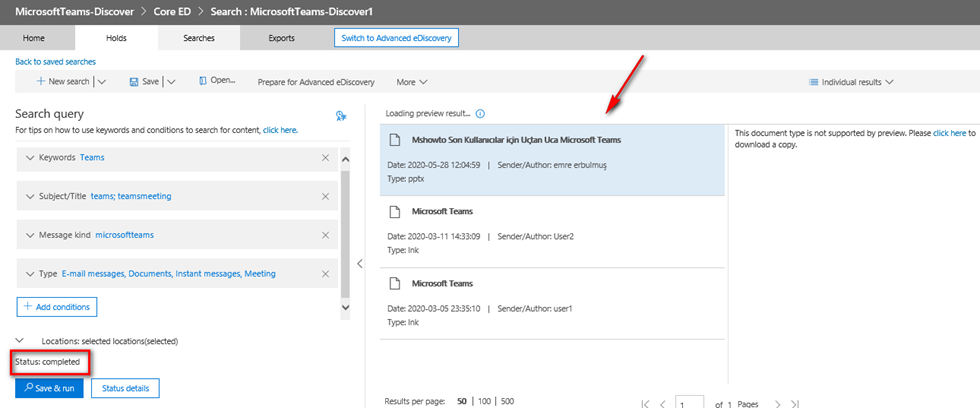Click the preview click here download link
980x408 pixels.
(x=949, y=134)
